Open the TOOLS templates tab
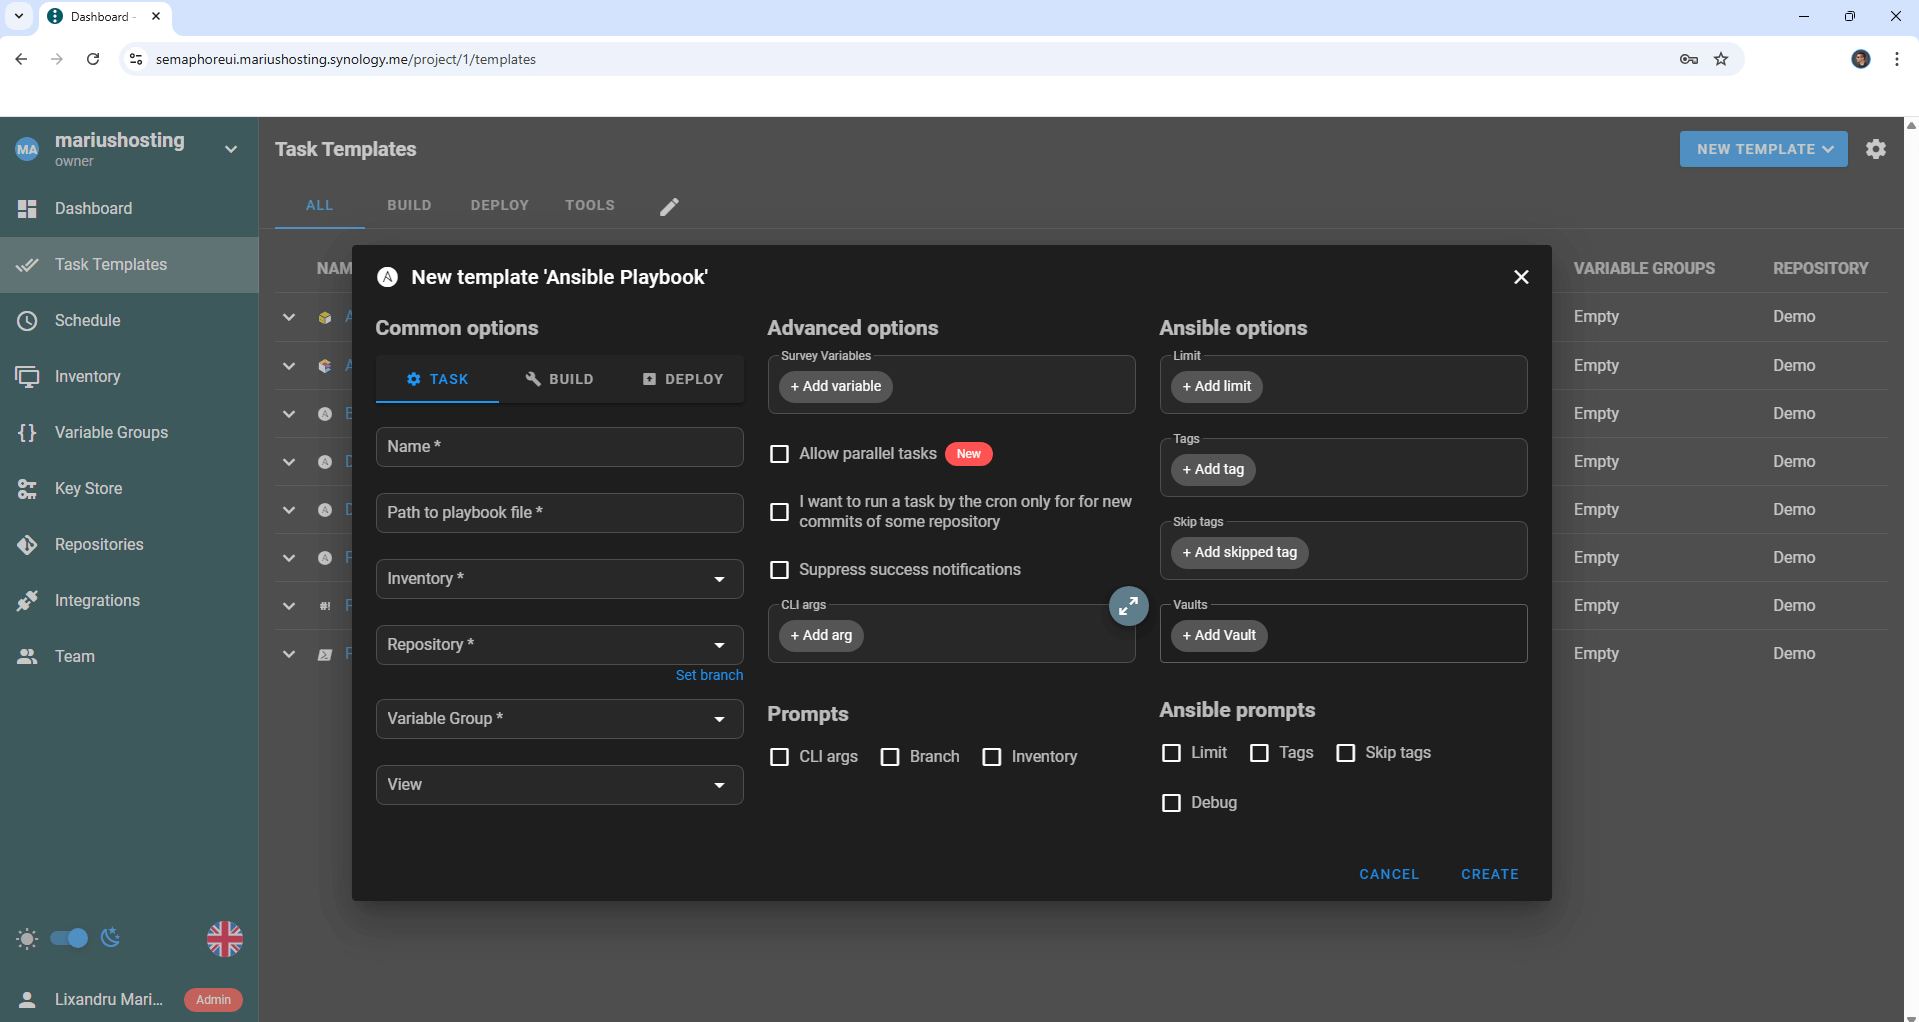The width and height of the screenshot is (1919, 1022). click(x=589, y=205)
